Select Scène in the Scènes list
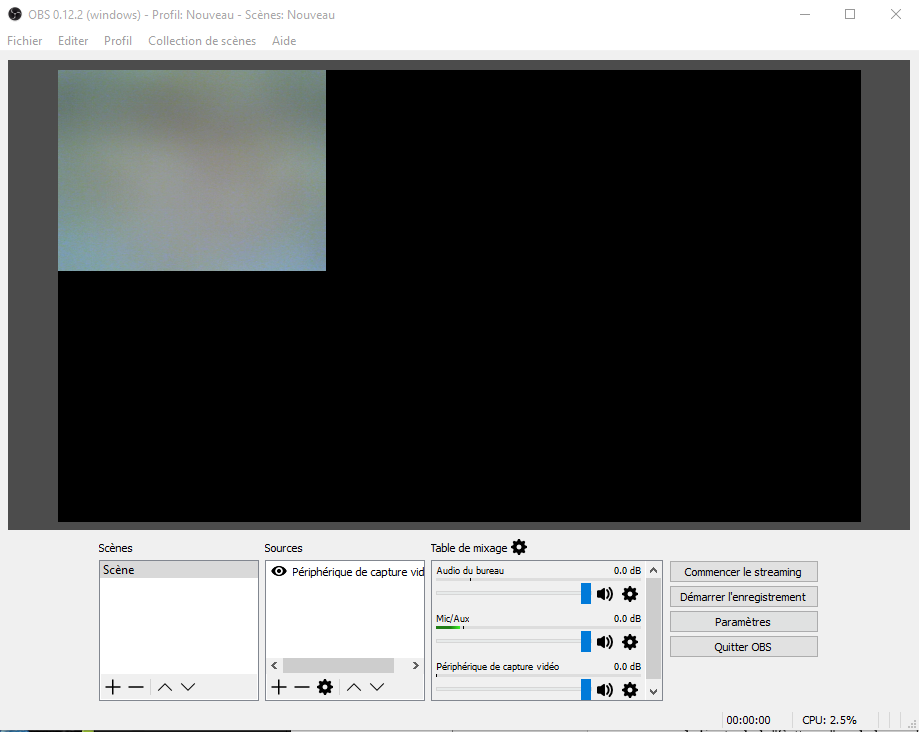 (178, 570)
